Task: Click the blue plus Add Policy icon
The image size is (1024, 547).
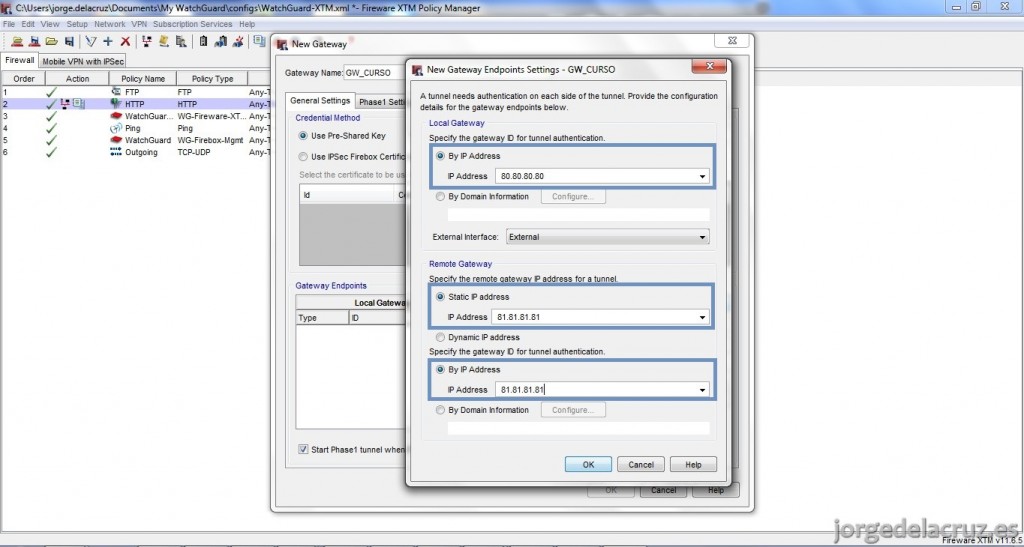Action: coord(108,42)
